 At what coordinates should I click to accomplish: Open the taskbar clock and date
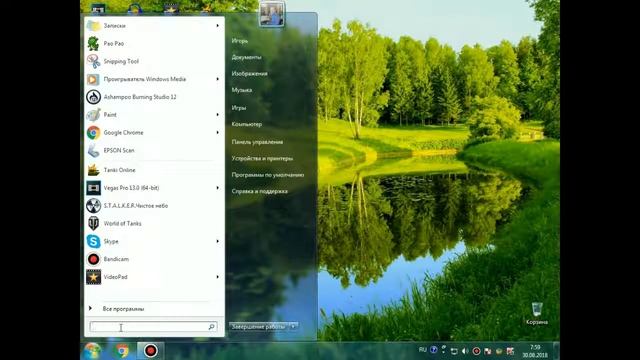click(x=535, y=351)
